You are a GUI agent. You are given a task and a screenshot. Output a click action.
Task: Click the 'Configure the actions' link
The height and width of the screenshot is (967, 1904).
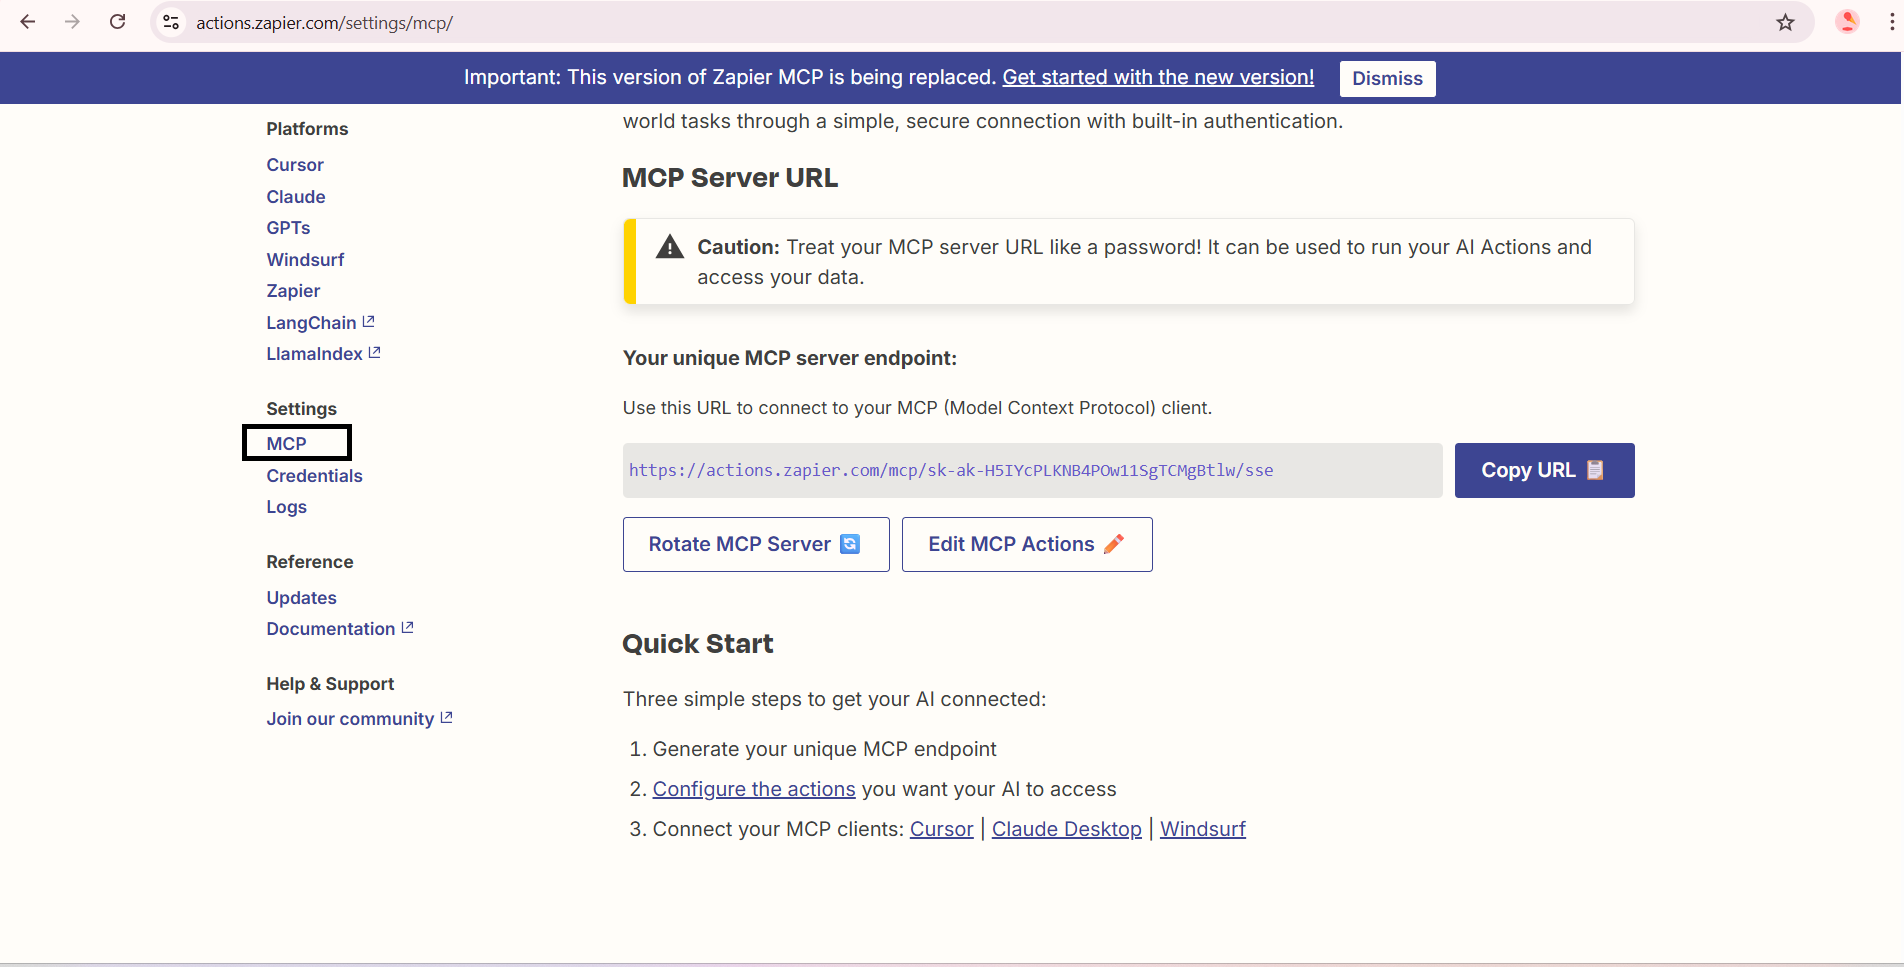pos(753,789)
